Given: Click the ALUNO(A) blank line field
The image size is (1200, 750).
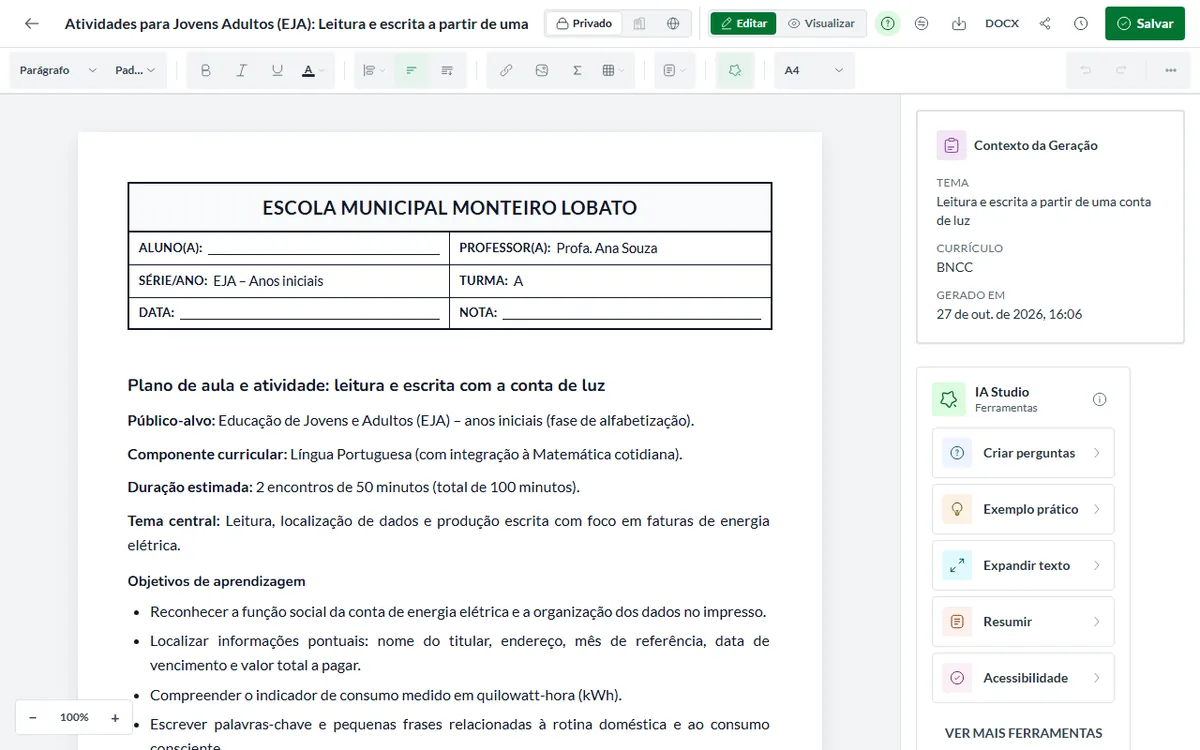Looking at the screenshot, I should (324, 249).
